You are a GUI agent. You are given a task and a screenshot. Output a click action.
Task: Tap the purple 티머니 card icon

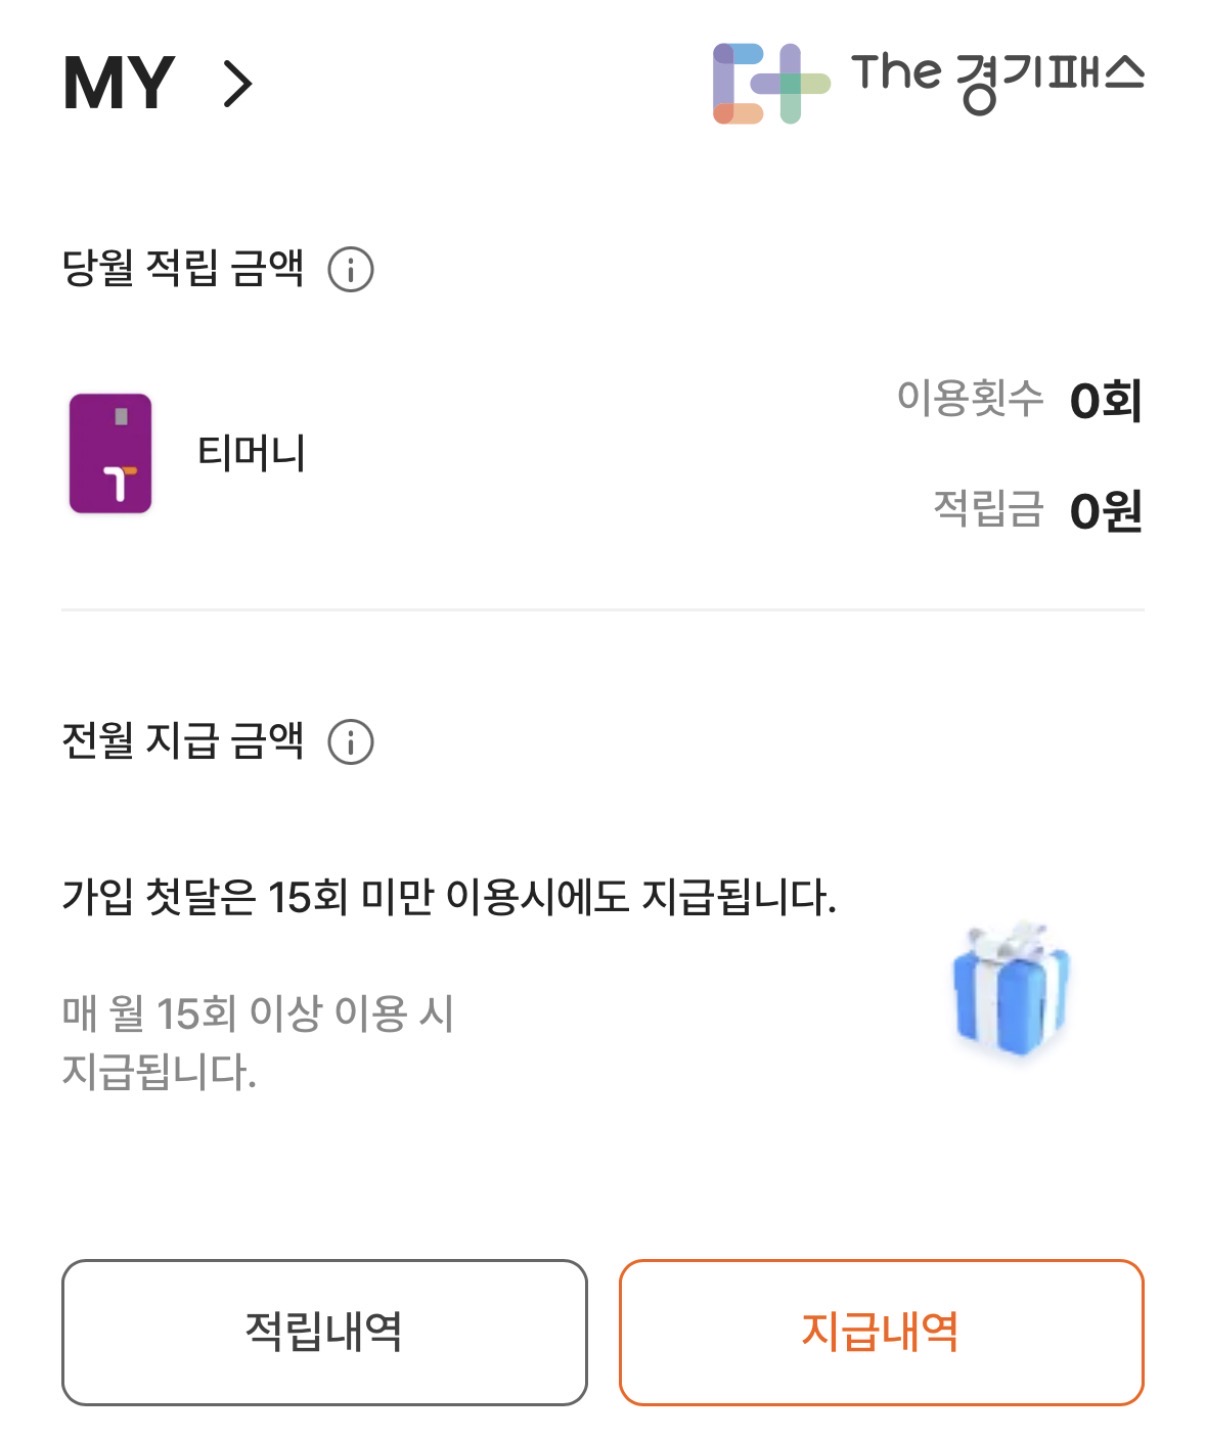coord(110,453)
